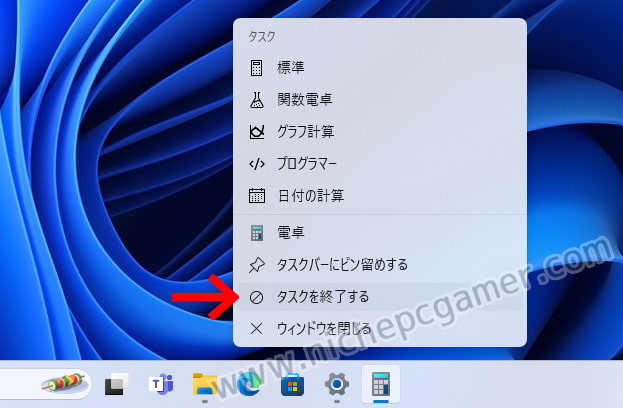
Task: Click タスクバーにピン留めする option
Action: (x=380, y=265)
